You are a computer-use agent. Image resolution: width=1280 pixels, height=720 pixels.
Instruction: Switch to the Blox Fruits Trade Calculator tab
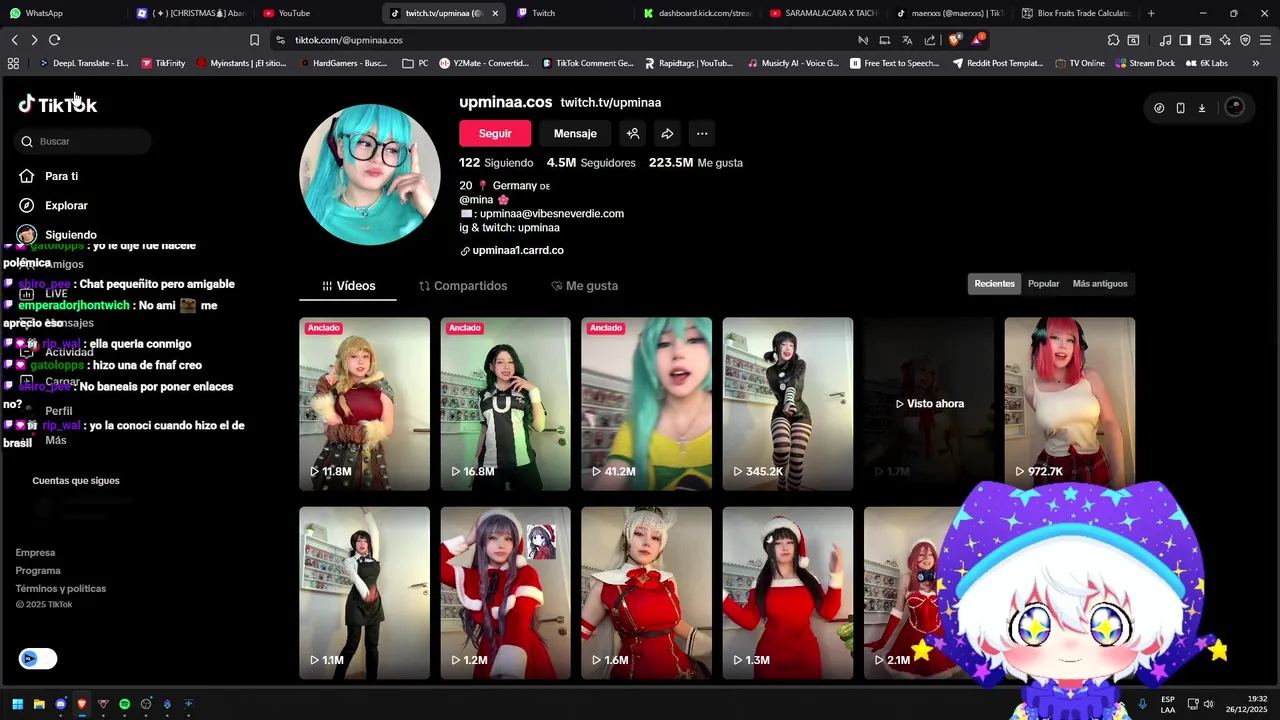(1075, 13)
